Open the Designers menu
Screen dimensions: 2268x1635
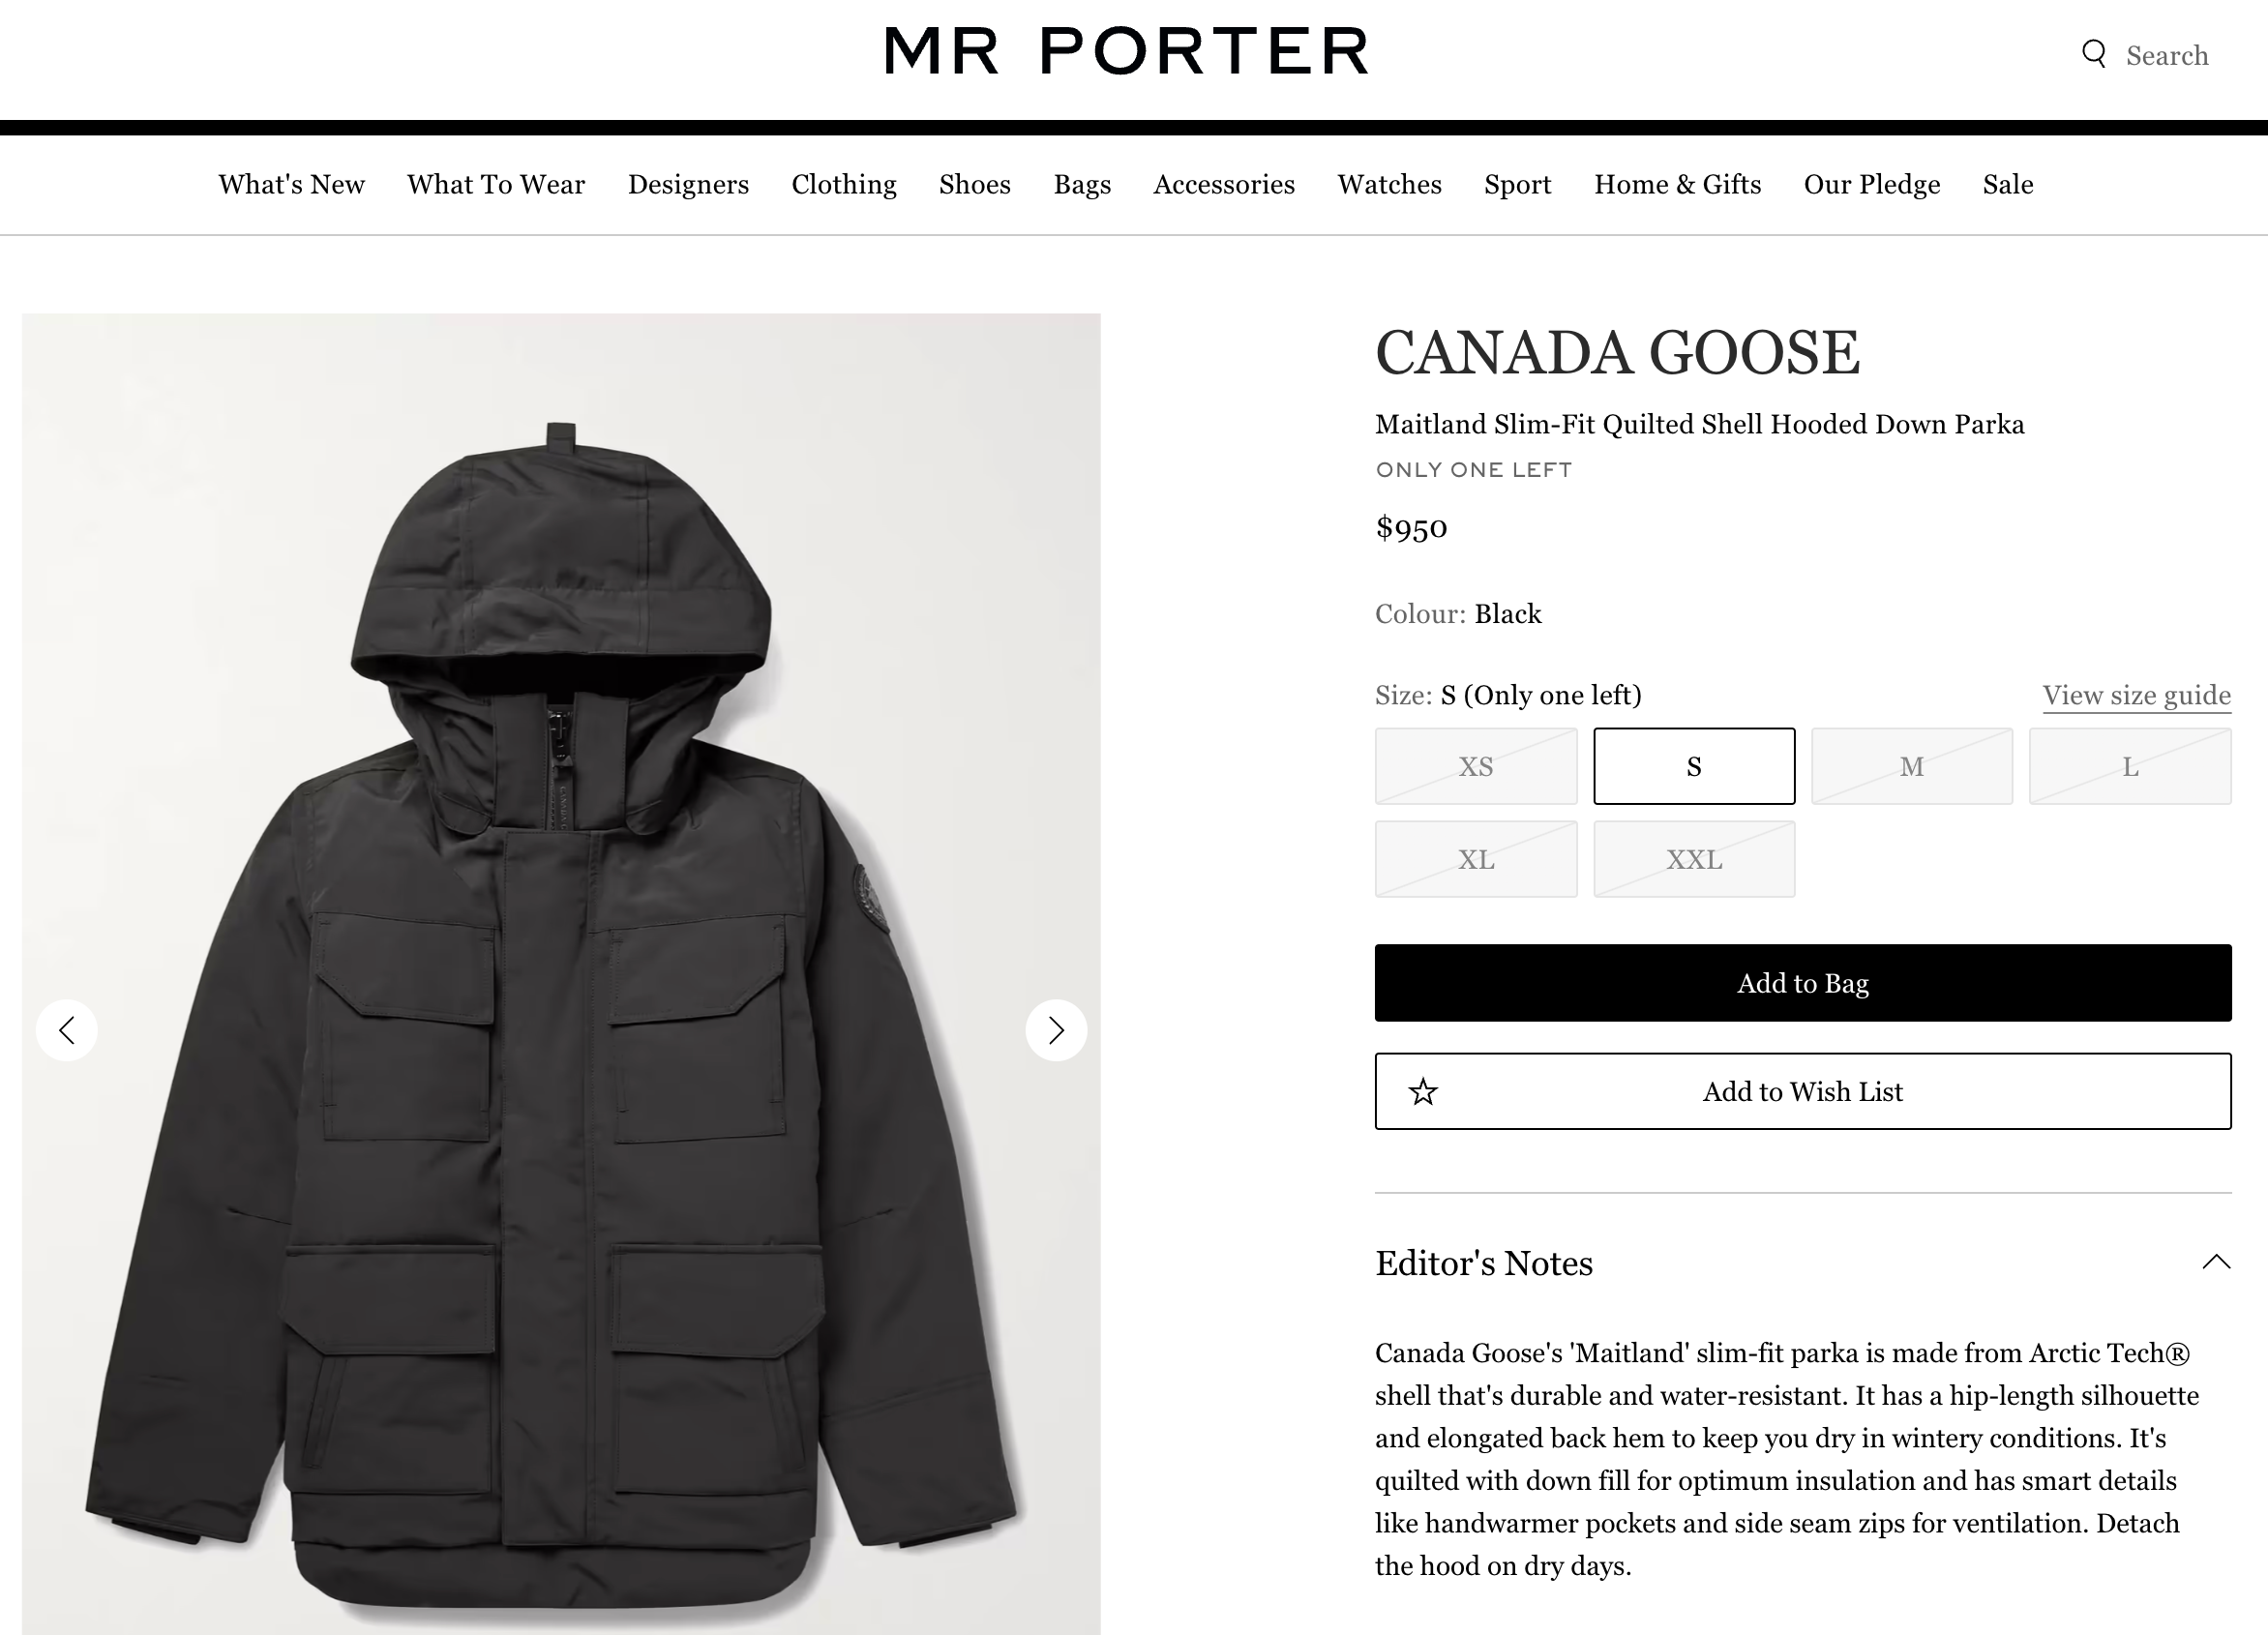[688, 184]
